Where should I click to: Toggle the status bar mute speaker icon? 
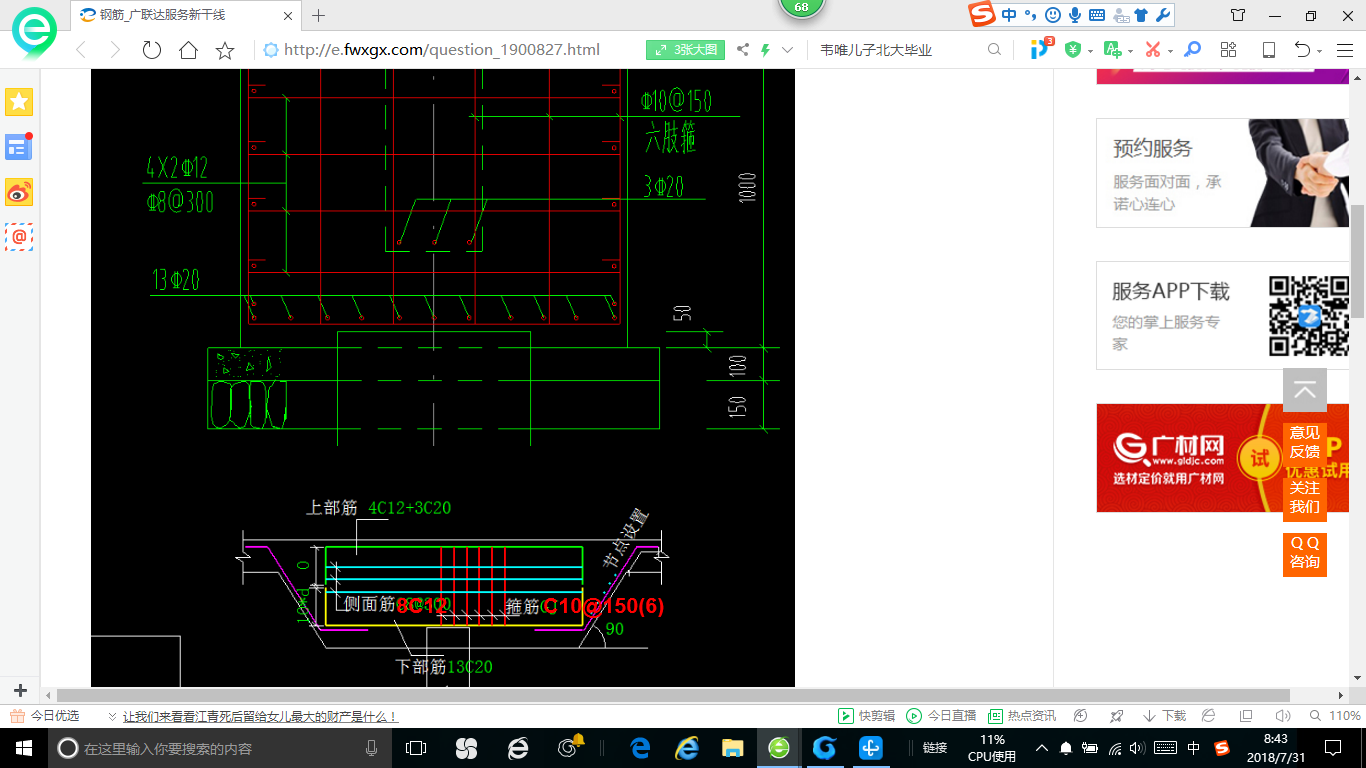tap(1283, 716)
